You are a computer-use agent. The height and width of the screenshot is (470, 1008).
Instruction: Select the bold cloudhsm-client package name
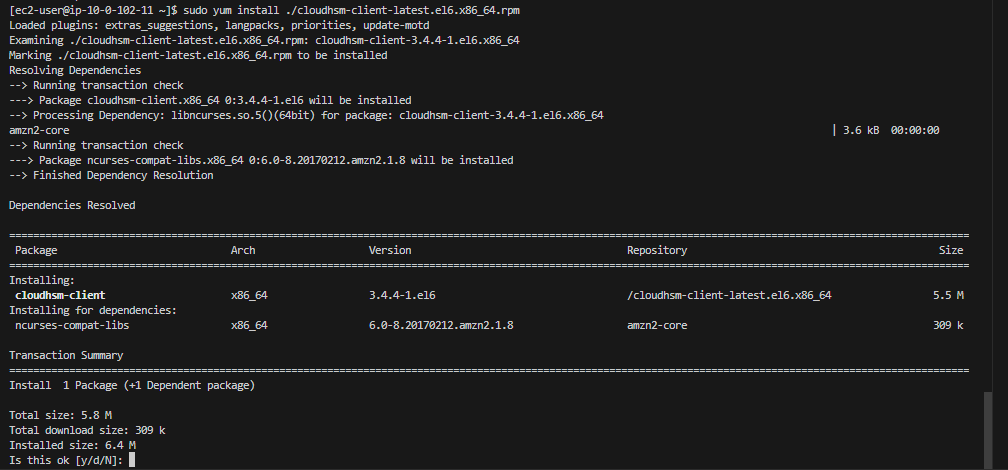click(60, 296)
